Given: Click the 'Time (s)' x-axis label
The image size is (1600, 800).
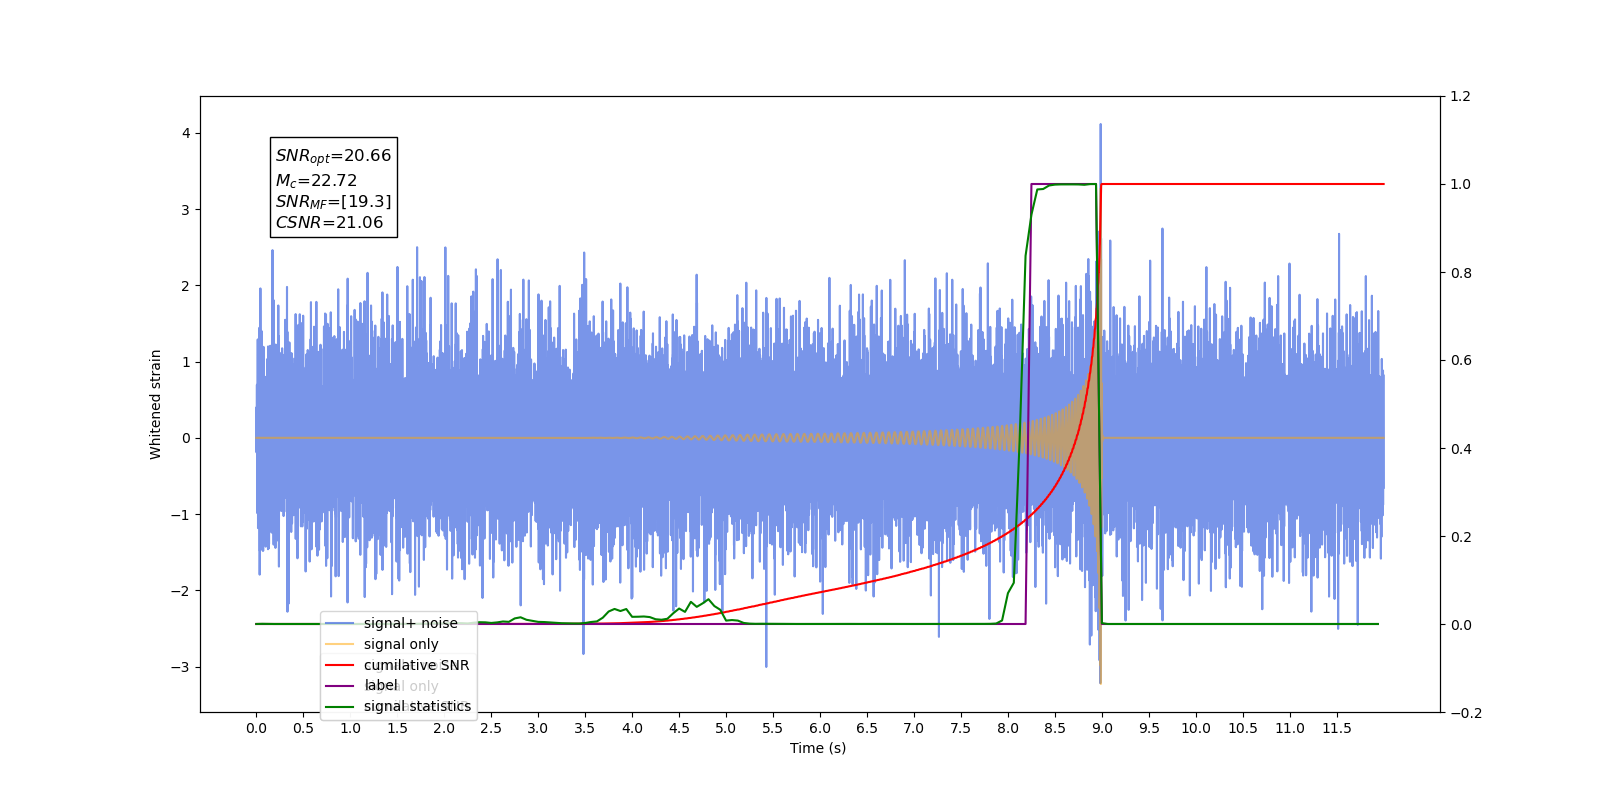Looking at the screenshot, I should click(x=818, y=748).
